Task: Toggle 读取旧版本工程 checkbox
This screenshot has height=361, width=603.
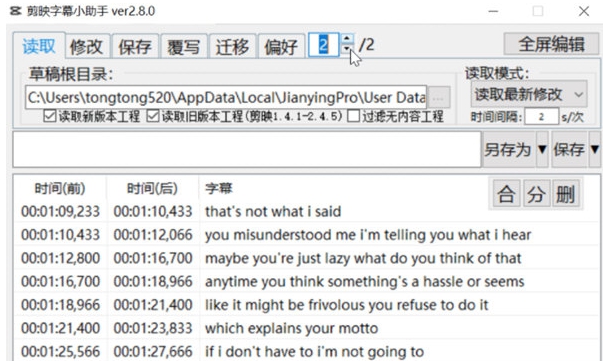Action: pos(244,116)
